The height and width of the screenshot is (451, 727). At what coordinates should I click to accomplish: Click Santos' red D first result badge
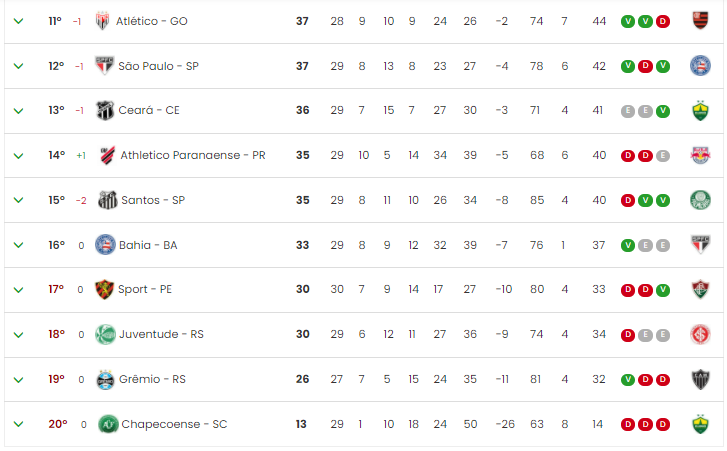[628, 200]
